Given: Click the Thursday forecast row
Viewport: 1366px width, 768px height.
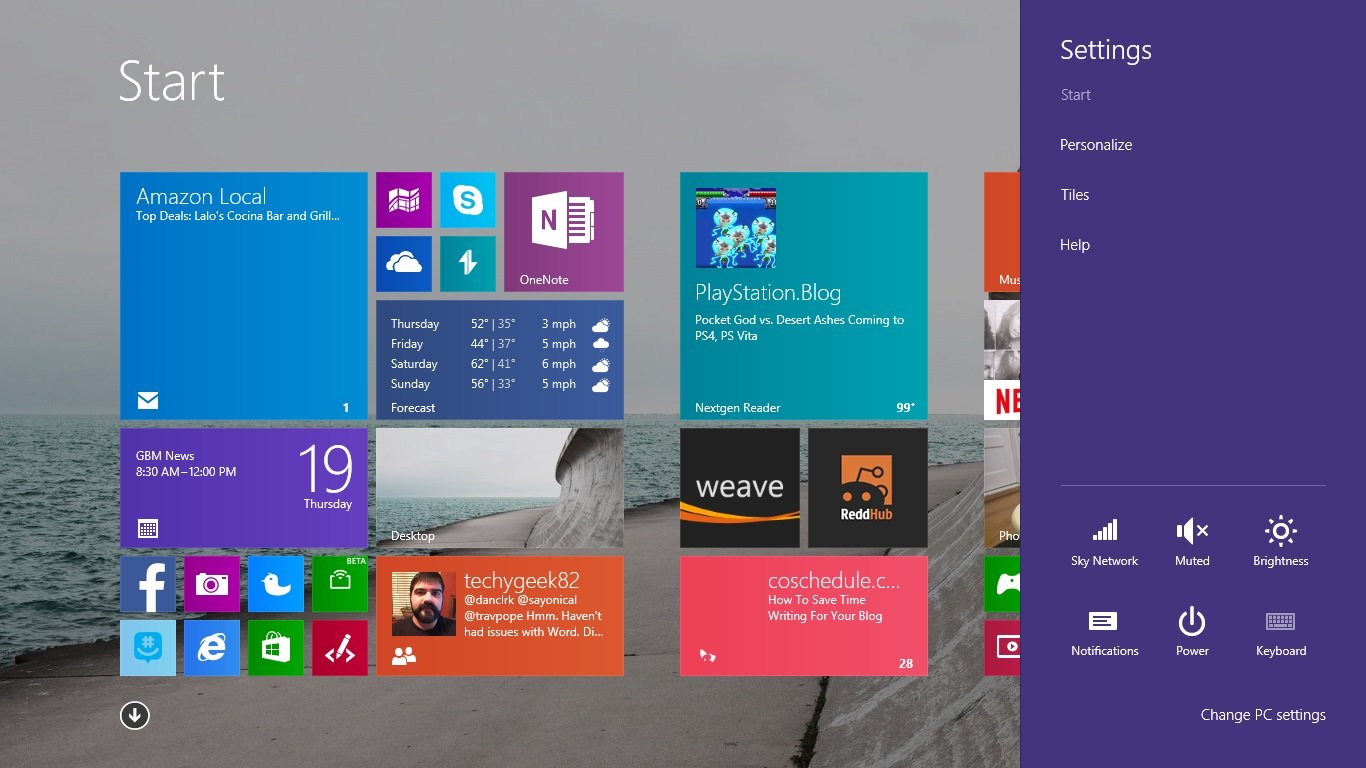Looking at the screenshot, I should coord(500,324).
